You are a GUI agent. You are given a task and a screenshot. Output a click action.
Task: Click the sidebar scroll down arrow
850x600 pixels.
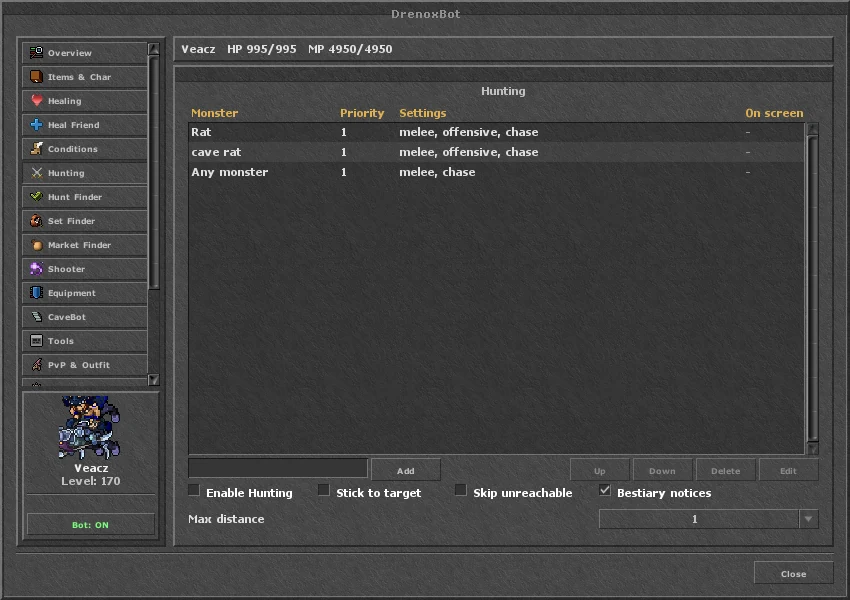[153, 379]
